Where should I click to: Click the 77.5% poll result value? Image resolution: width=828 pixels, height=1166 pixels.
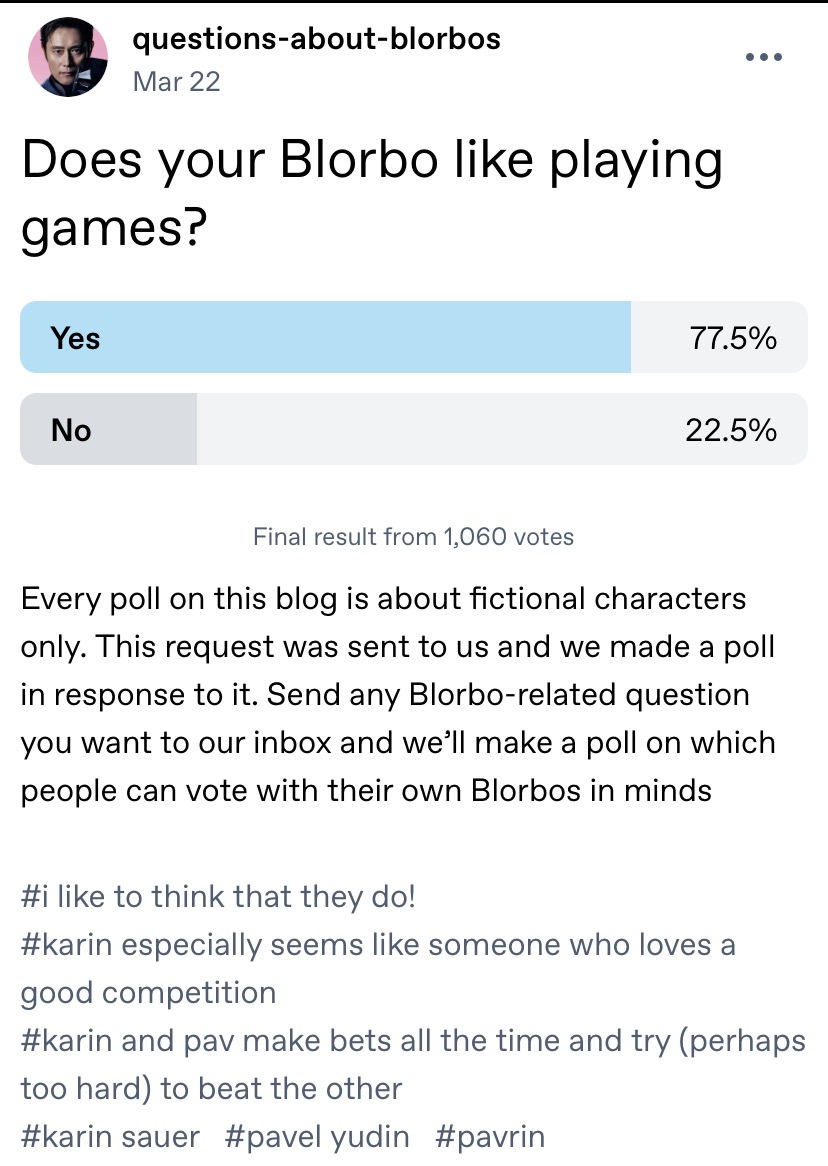733,338
